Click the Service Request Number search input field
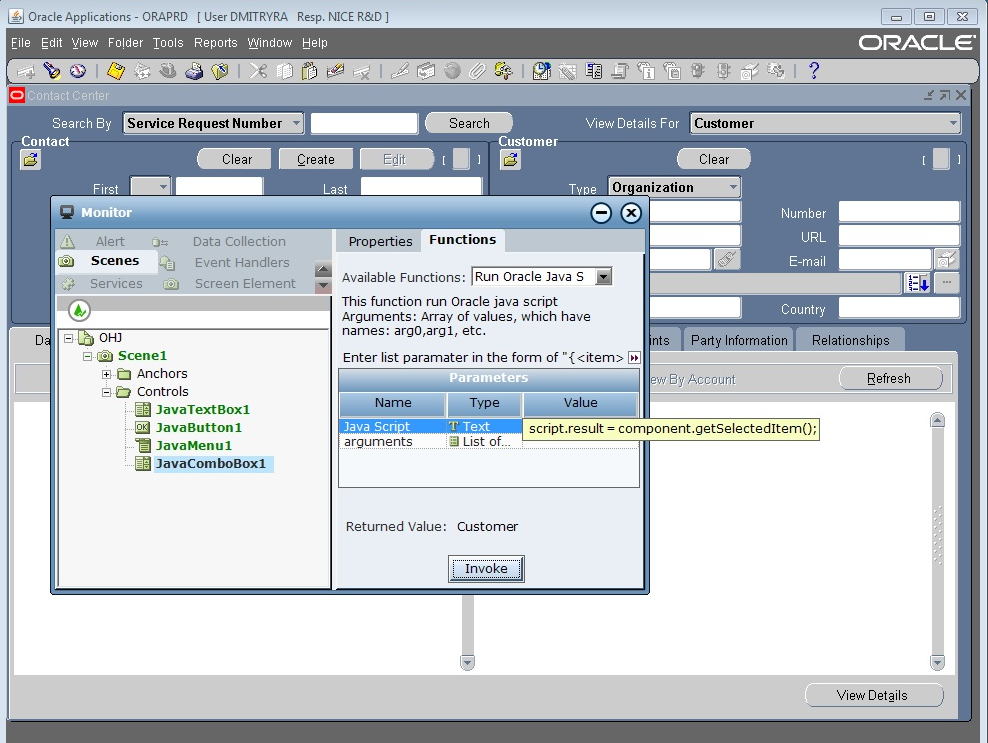 [x=364, y=124]
